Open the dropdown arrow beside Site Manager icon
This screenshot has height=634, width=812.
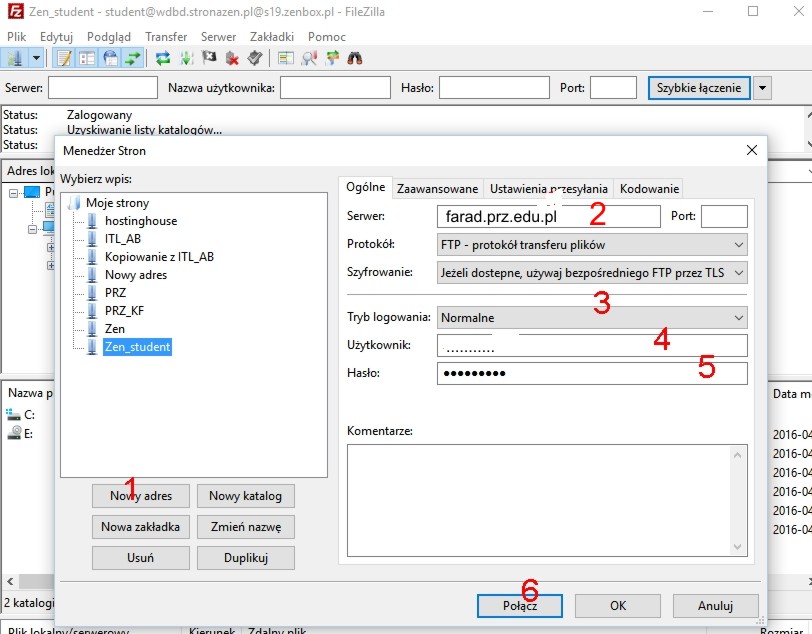coord(36,58)
